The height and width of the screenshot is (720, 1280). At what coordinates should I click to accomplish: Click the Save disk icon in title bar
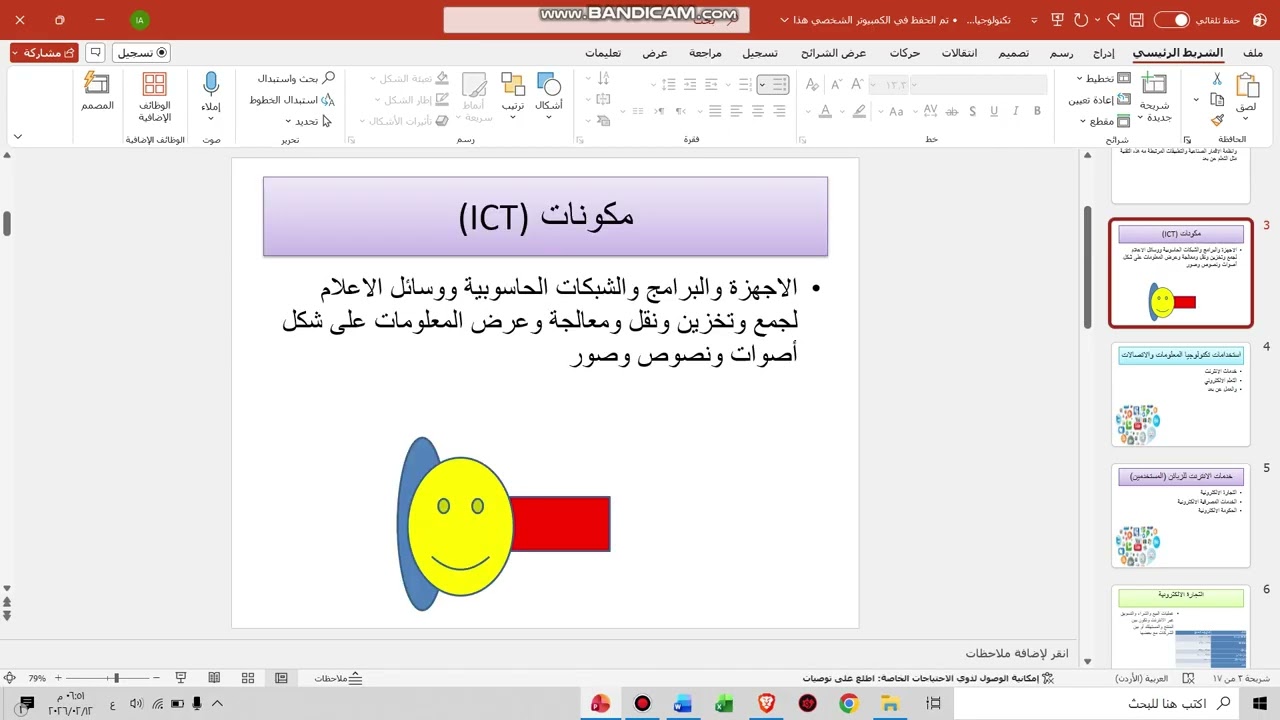pyautogui.click(x=1136, y=20)
